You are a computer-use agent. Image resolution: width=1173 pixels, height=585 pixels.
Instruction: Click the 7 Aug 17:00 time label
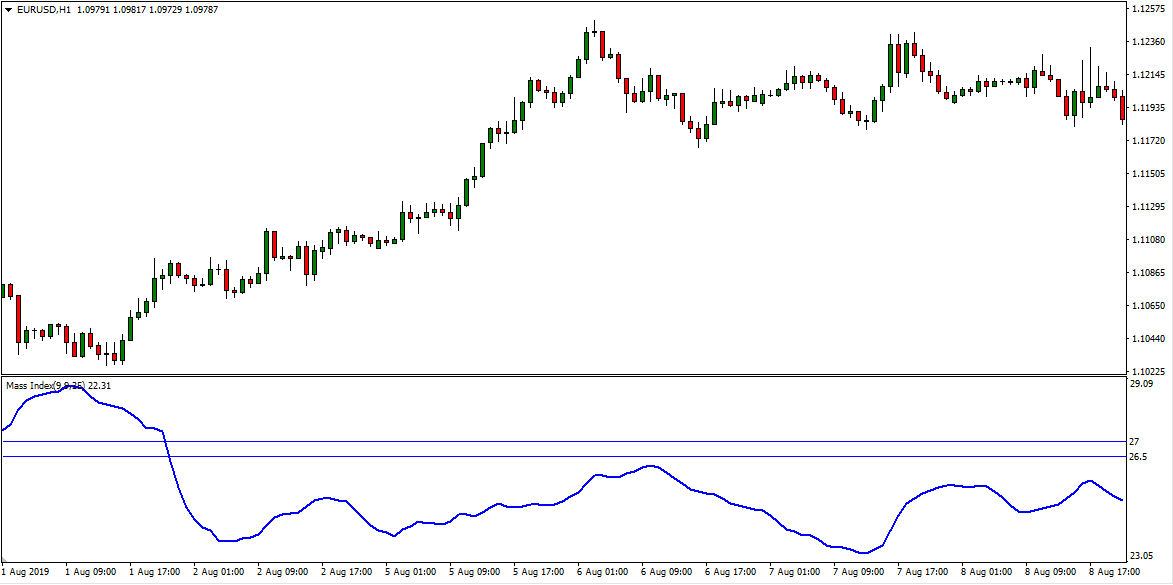tap(923, 573)
